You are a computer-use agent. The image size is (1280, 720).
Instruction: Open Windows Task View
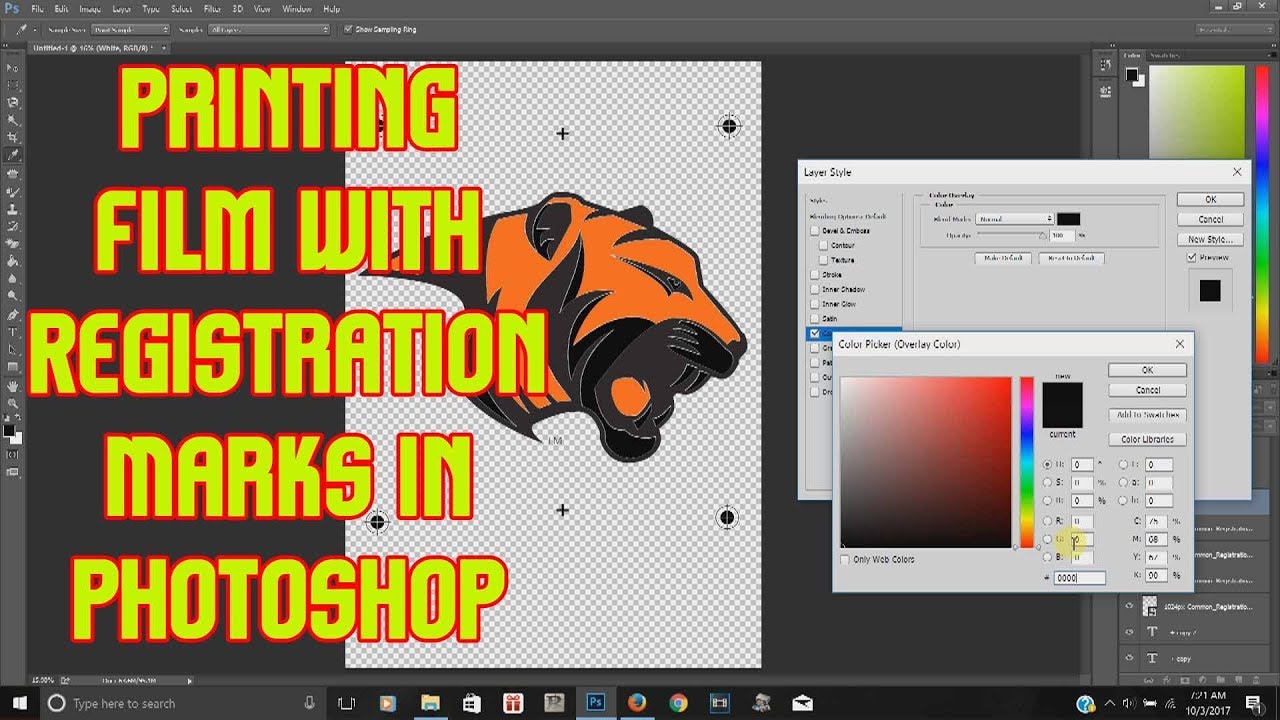pos(346,703)
